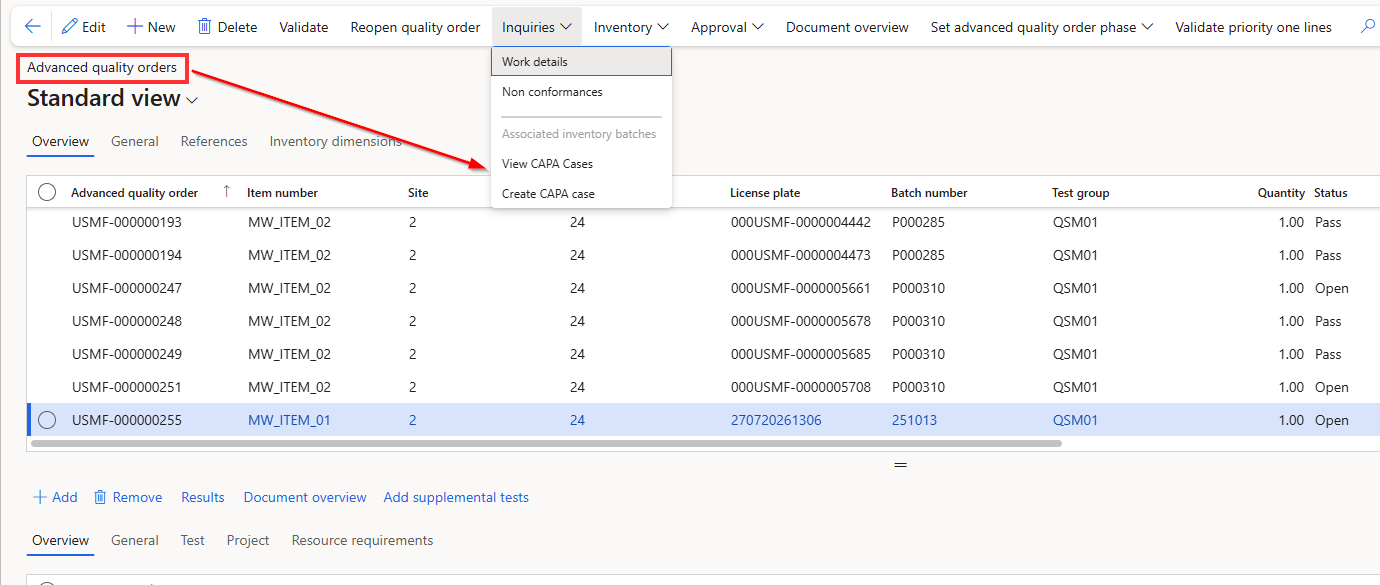Select View CAPA Cases menu item
The height and width of the screenshot is (585, 1380).
[581, 164]
